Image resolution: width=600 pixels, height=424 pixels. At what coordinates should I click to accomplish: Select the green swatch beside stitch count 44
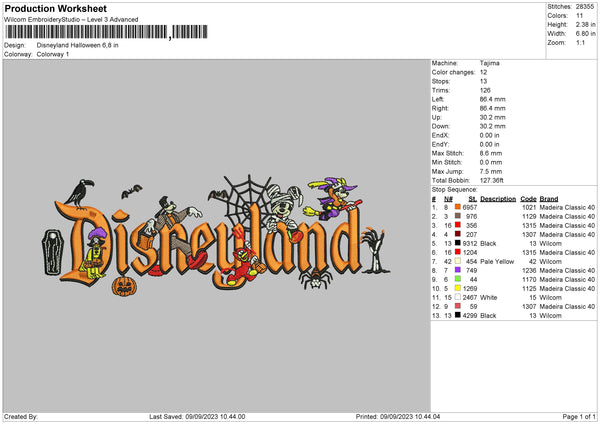[x=457, y=279]
